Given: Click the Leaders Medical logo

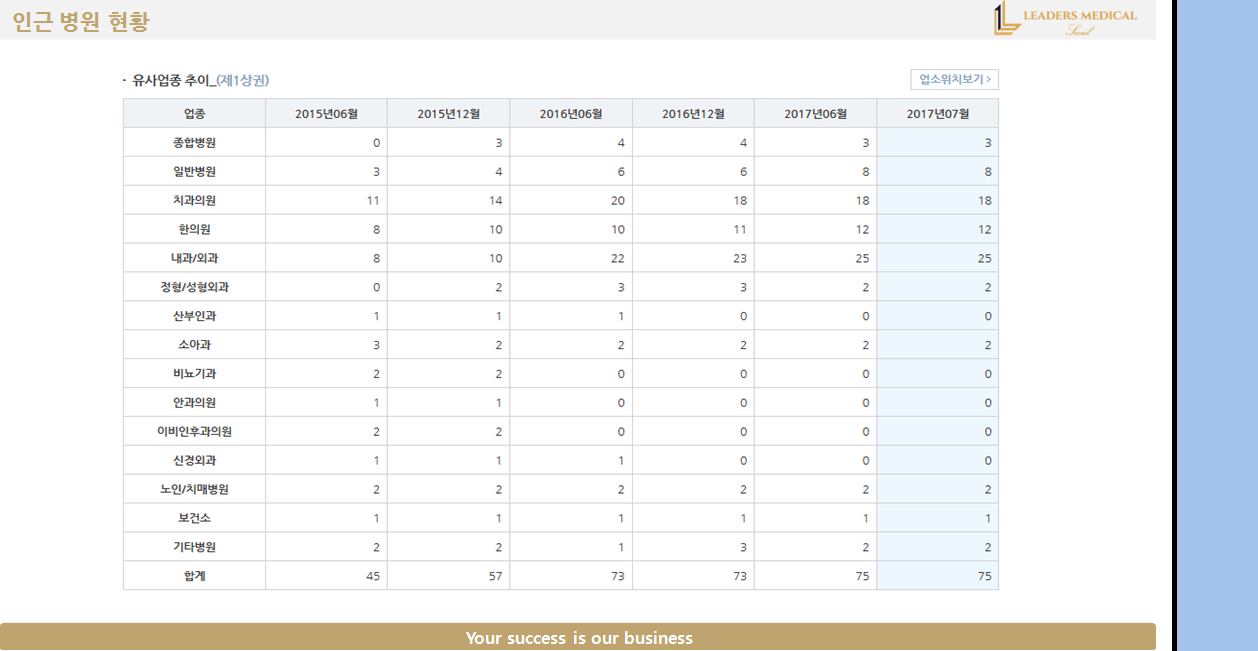Looking at the screenshot, I should (x=1065, y=20).
